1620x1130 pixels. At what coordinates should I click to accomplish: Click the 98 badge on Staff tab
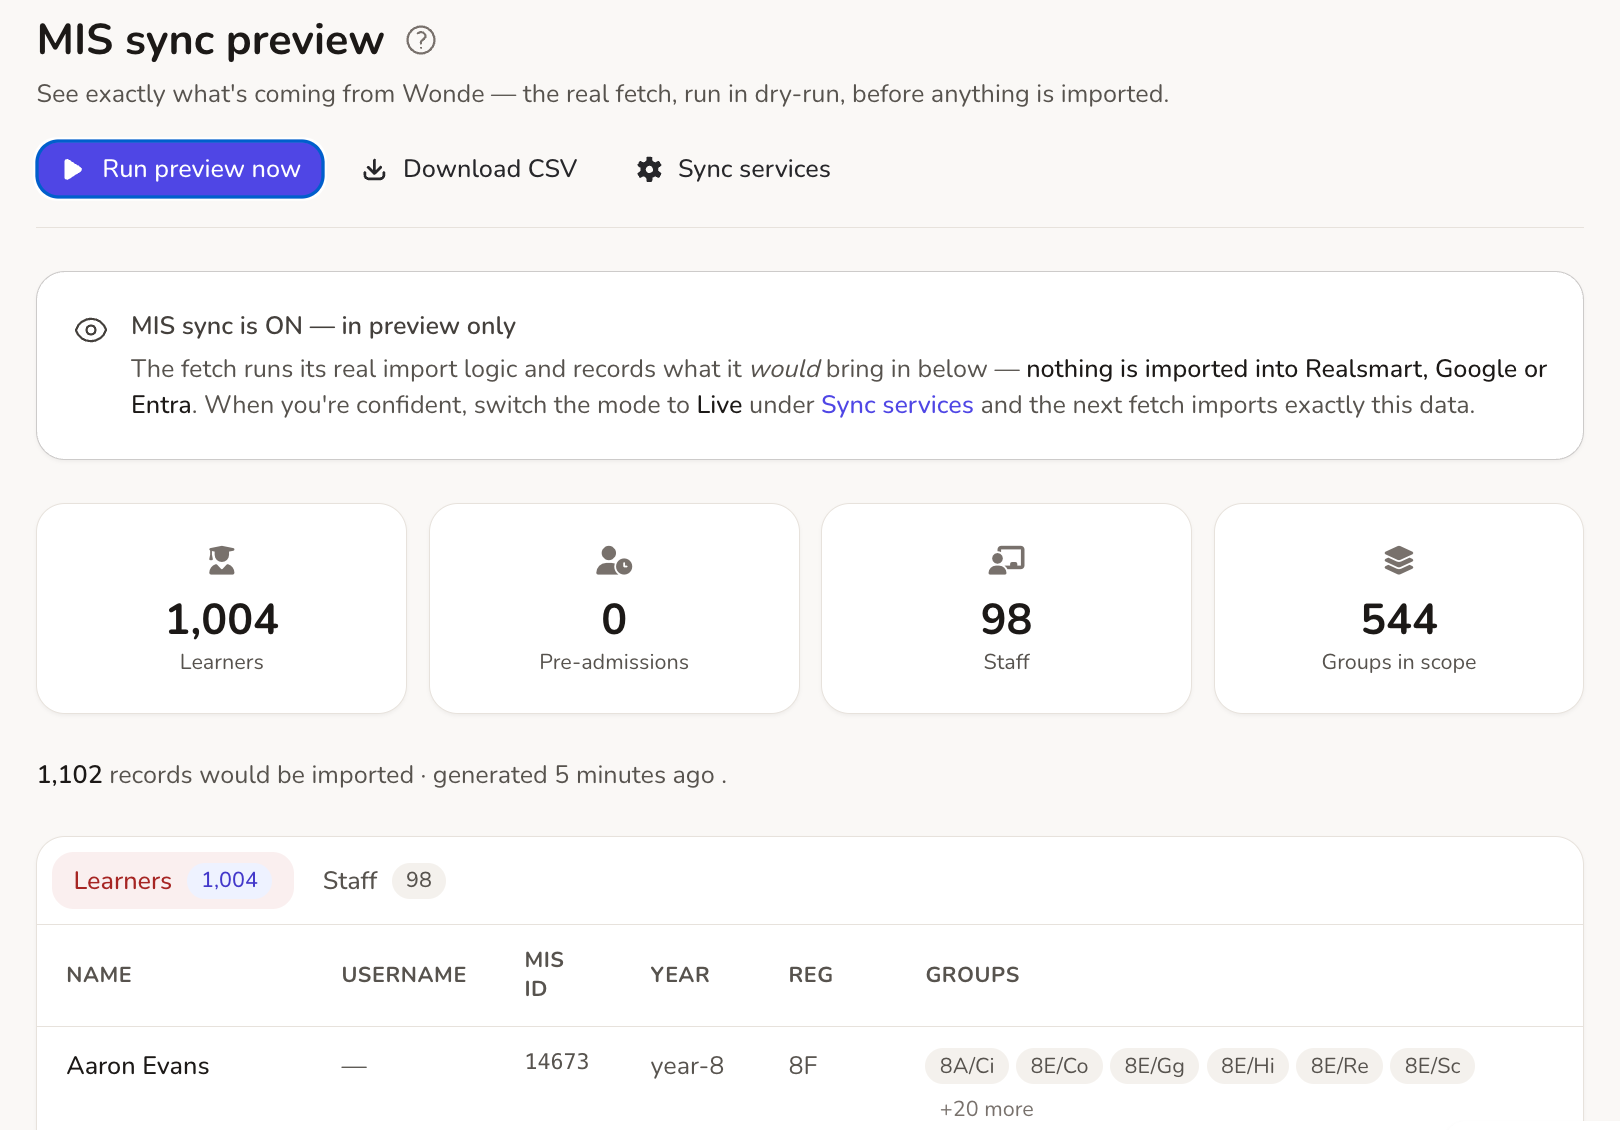[x=419, y=880]
